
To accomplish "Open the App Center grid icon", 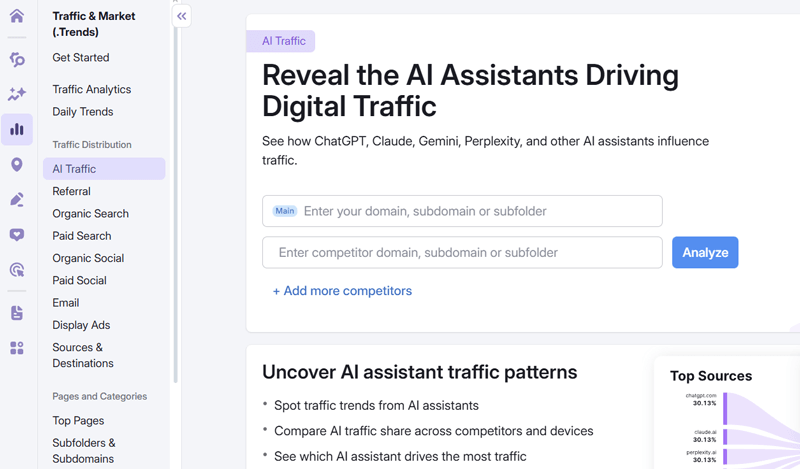I will click(x=17, y=348).
